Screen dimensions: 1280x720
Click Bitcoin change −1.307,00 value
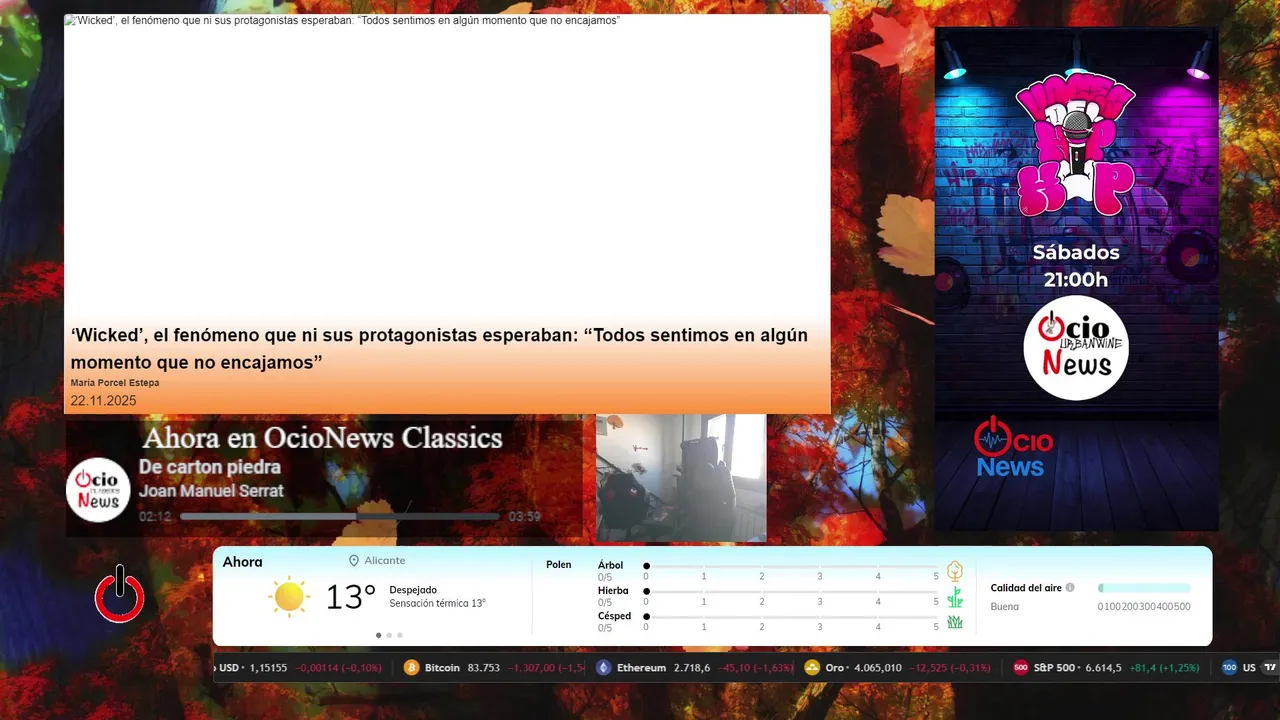point(546,668)
